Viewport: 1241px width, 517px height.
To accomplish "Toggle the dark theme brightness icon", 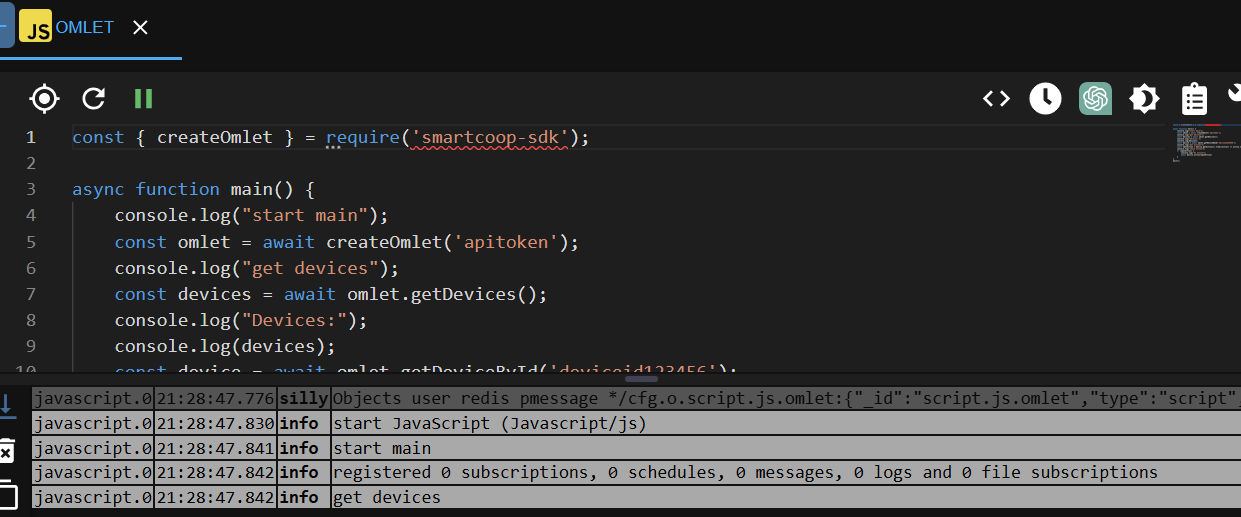I will [1144, 98].
